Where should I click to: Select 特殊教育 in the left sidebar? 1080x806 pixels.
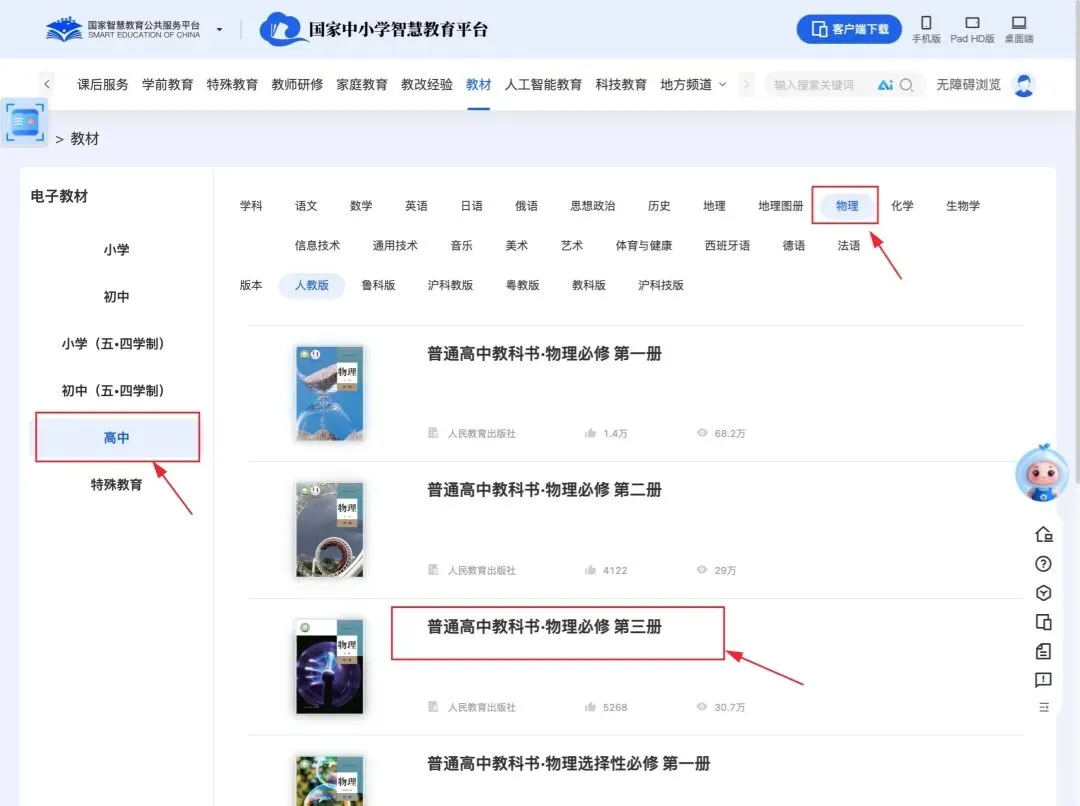click(116, 484)
